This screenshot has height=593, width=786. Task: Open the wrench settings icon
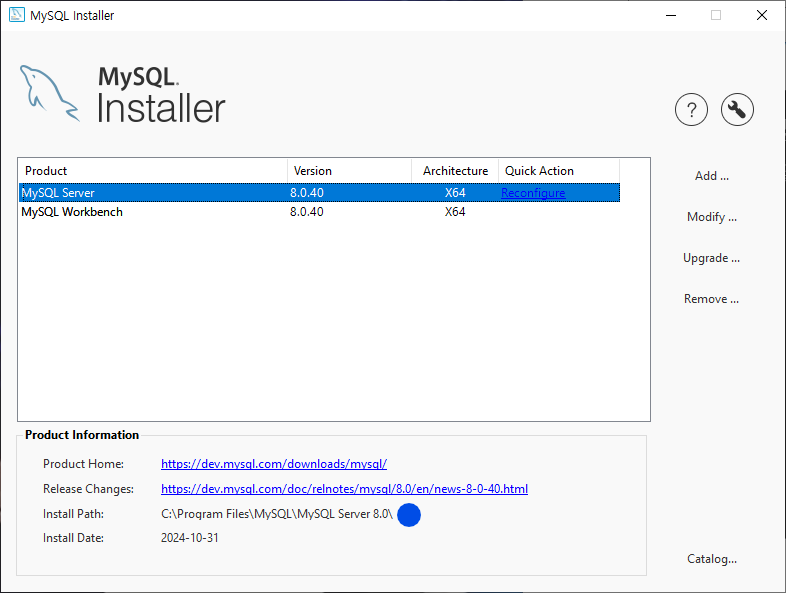(x=737, y=109)
